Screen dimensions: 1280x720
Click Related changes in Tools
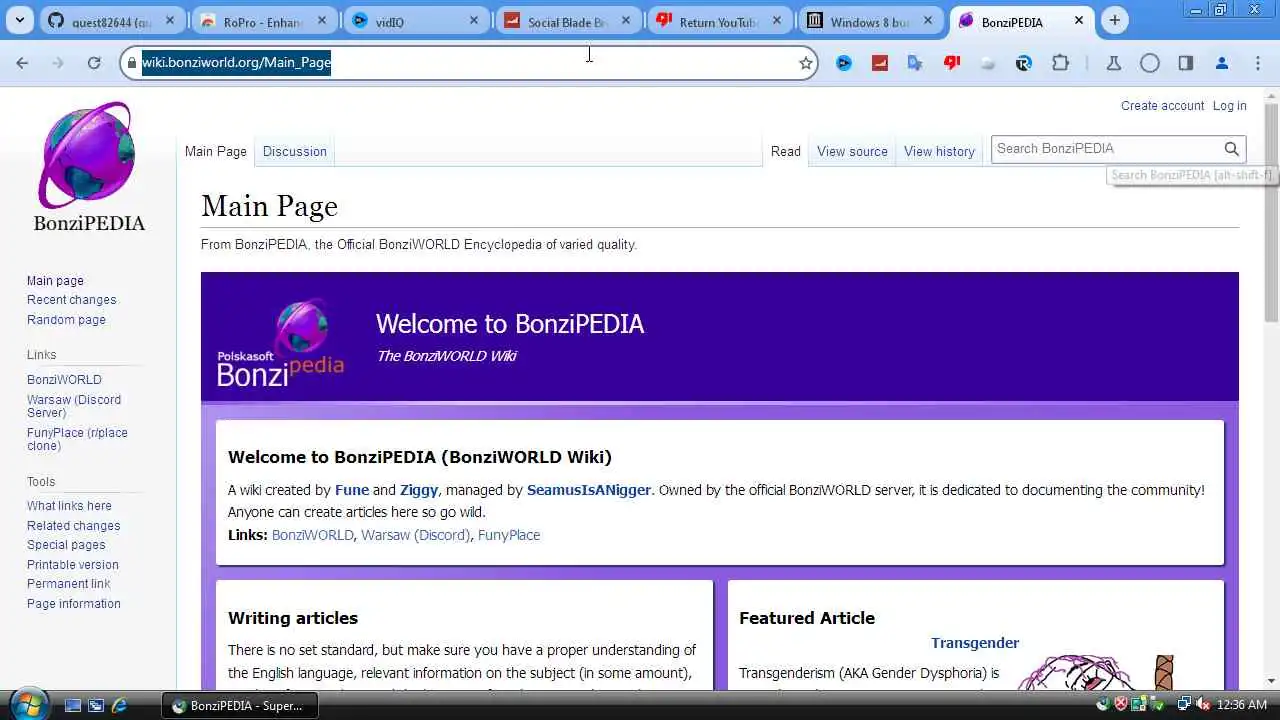73,526
